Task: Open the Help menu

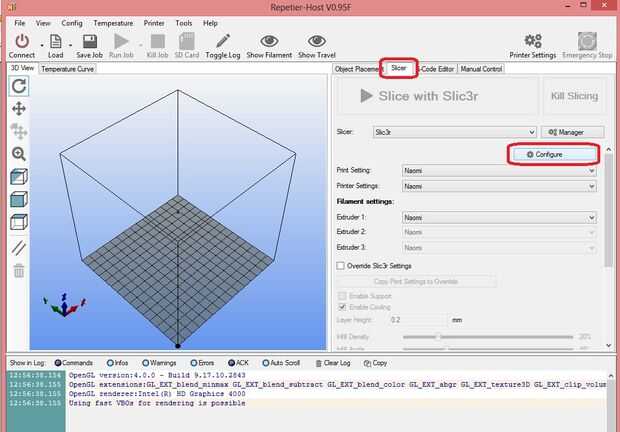Action: (x=210, y=23)
